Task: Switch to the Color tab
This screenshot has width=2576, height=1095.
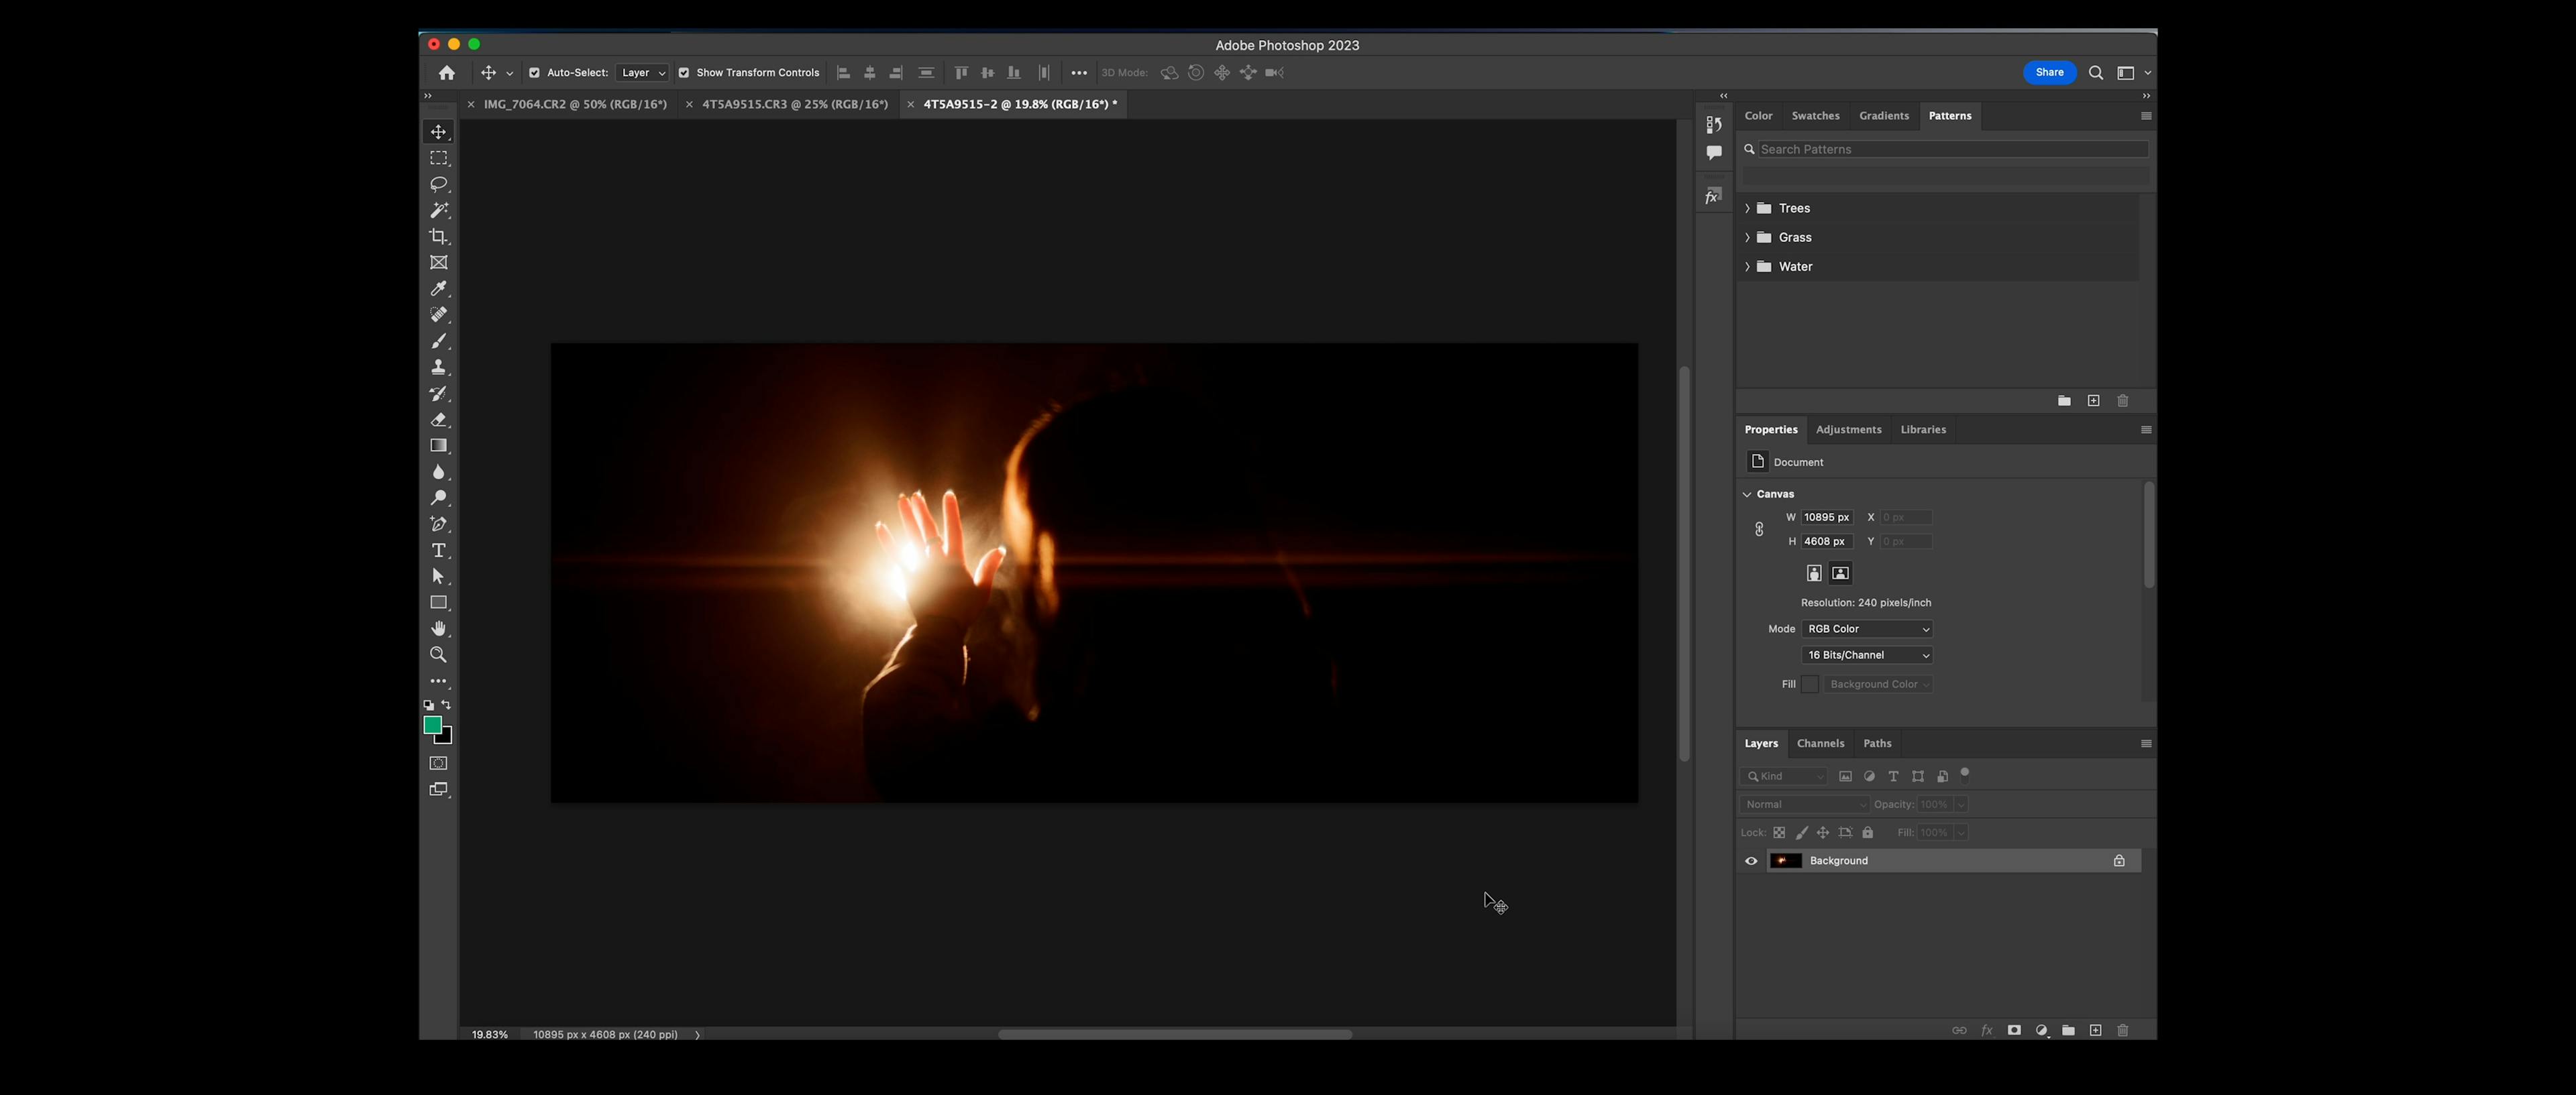Action: 1758,116
